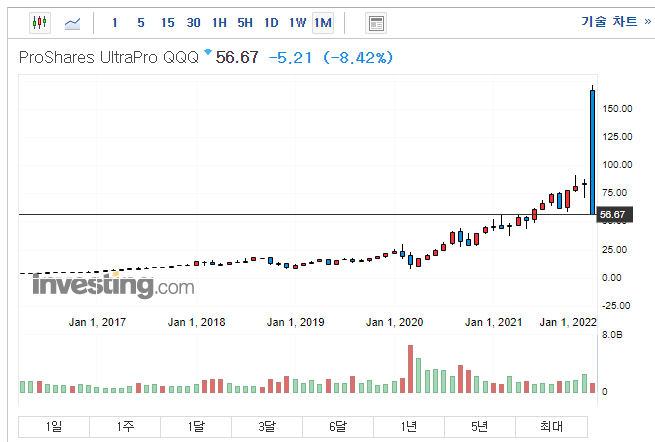Click the 150.00 price axis label
Viewport: 655px width, 442px height.
click(x=617, y=109)
